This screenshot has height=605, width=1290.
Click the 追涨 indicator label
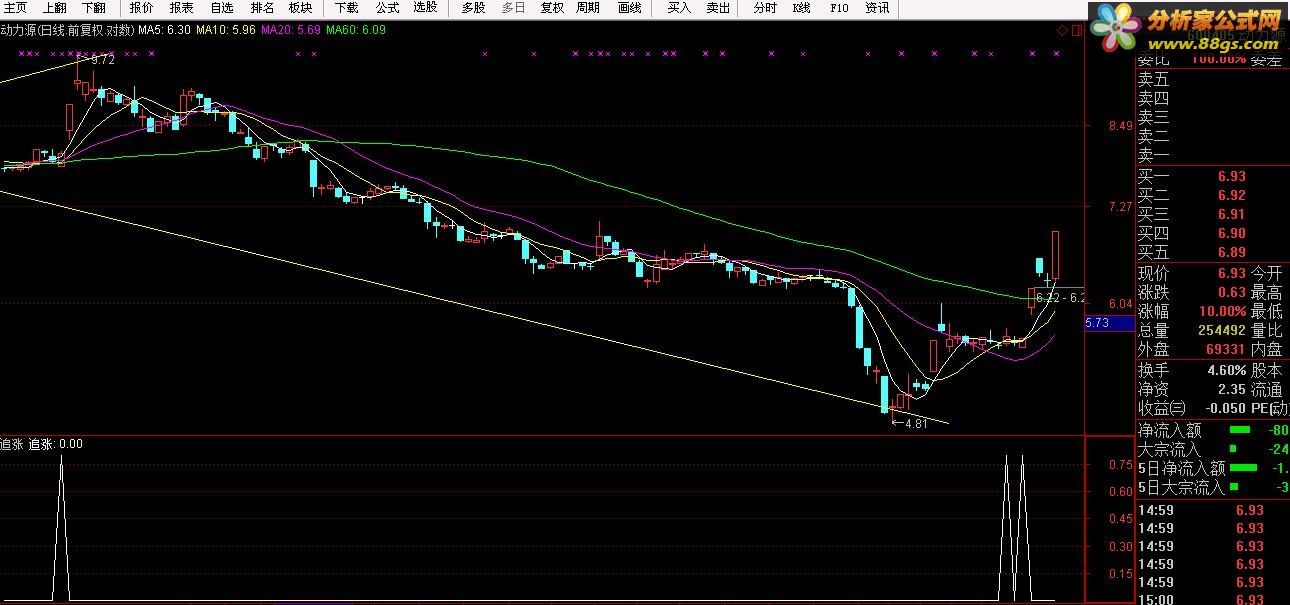[41, 443]
